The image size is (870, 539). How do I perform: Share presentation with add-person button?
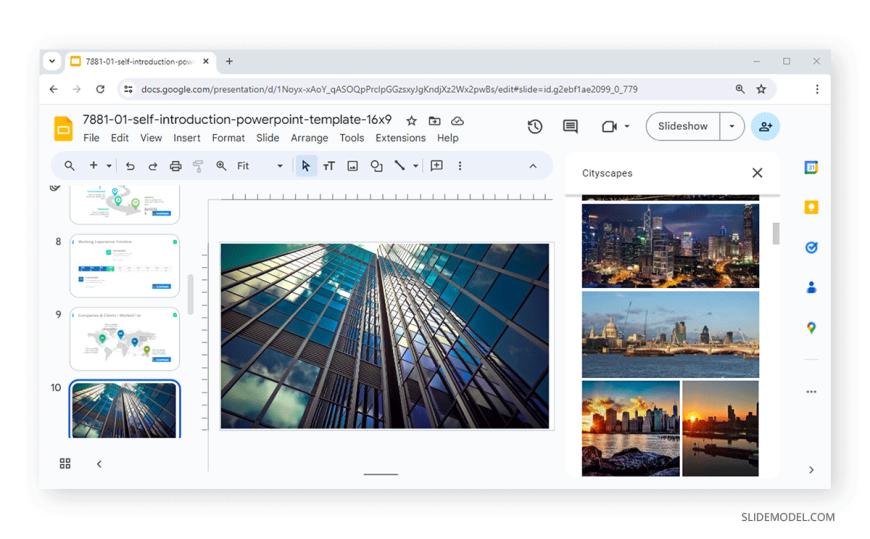tap(765, 126)
